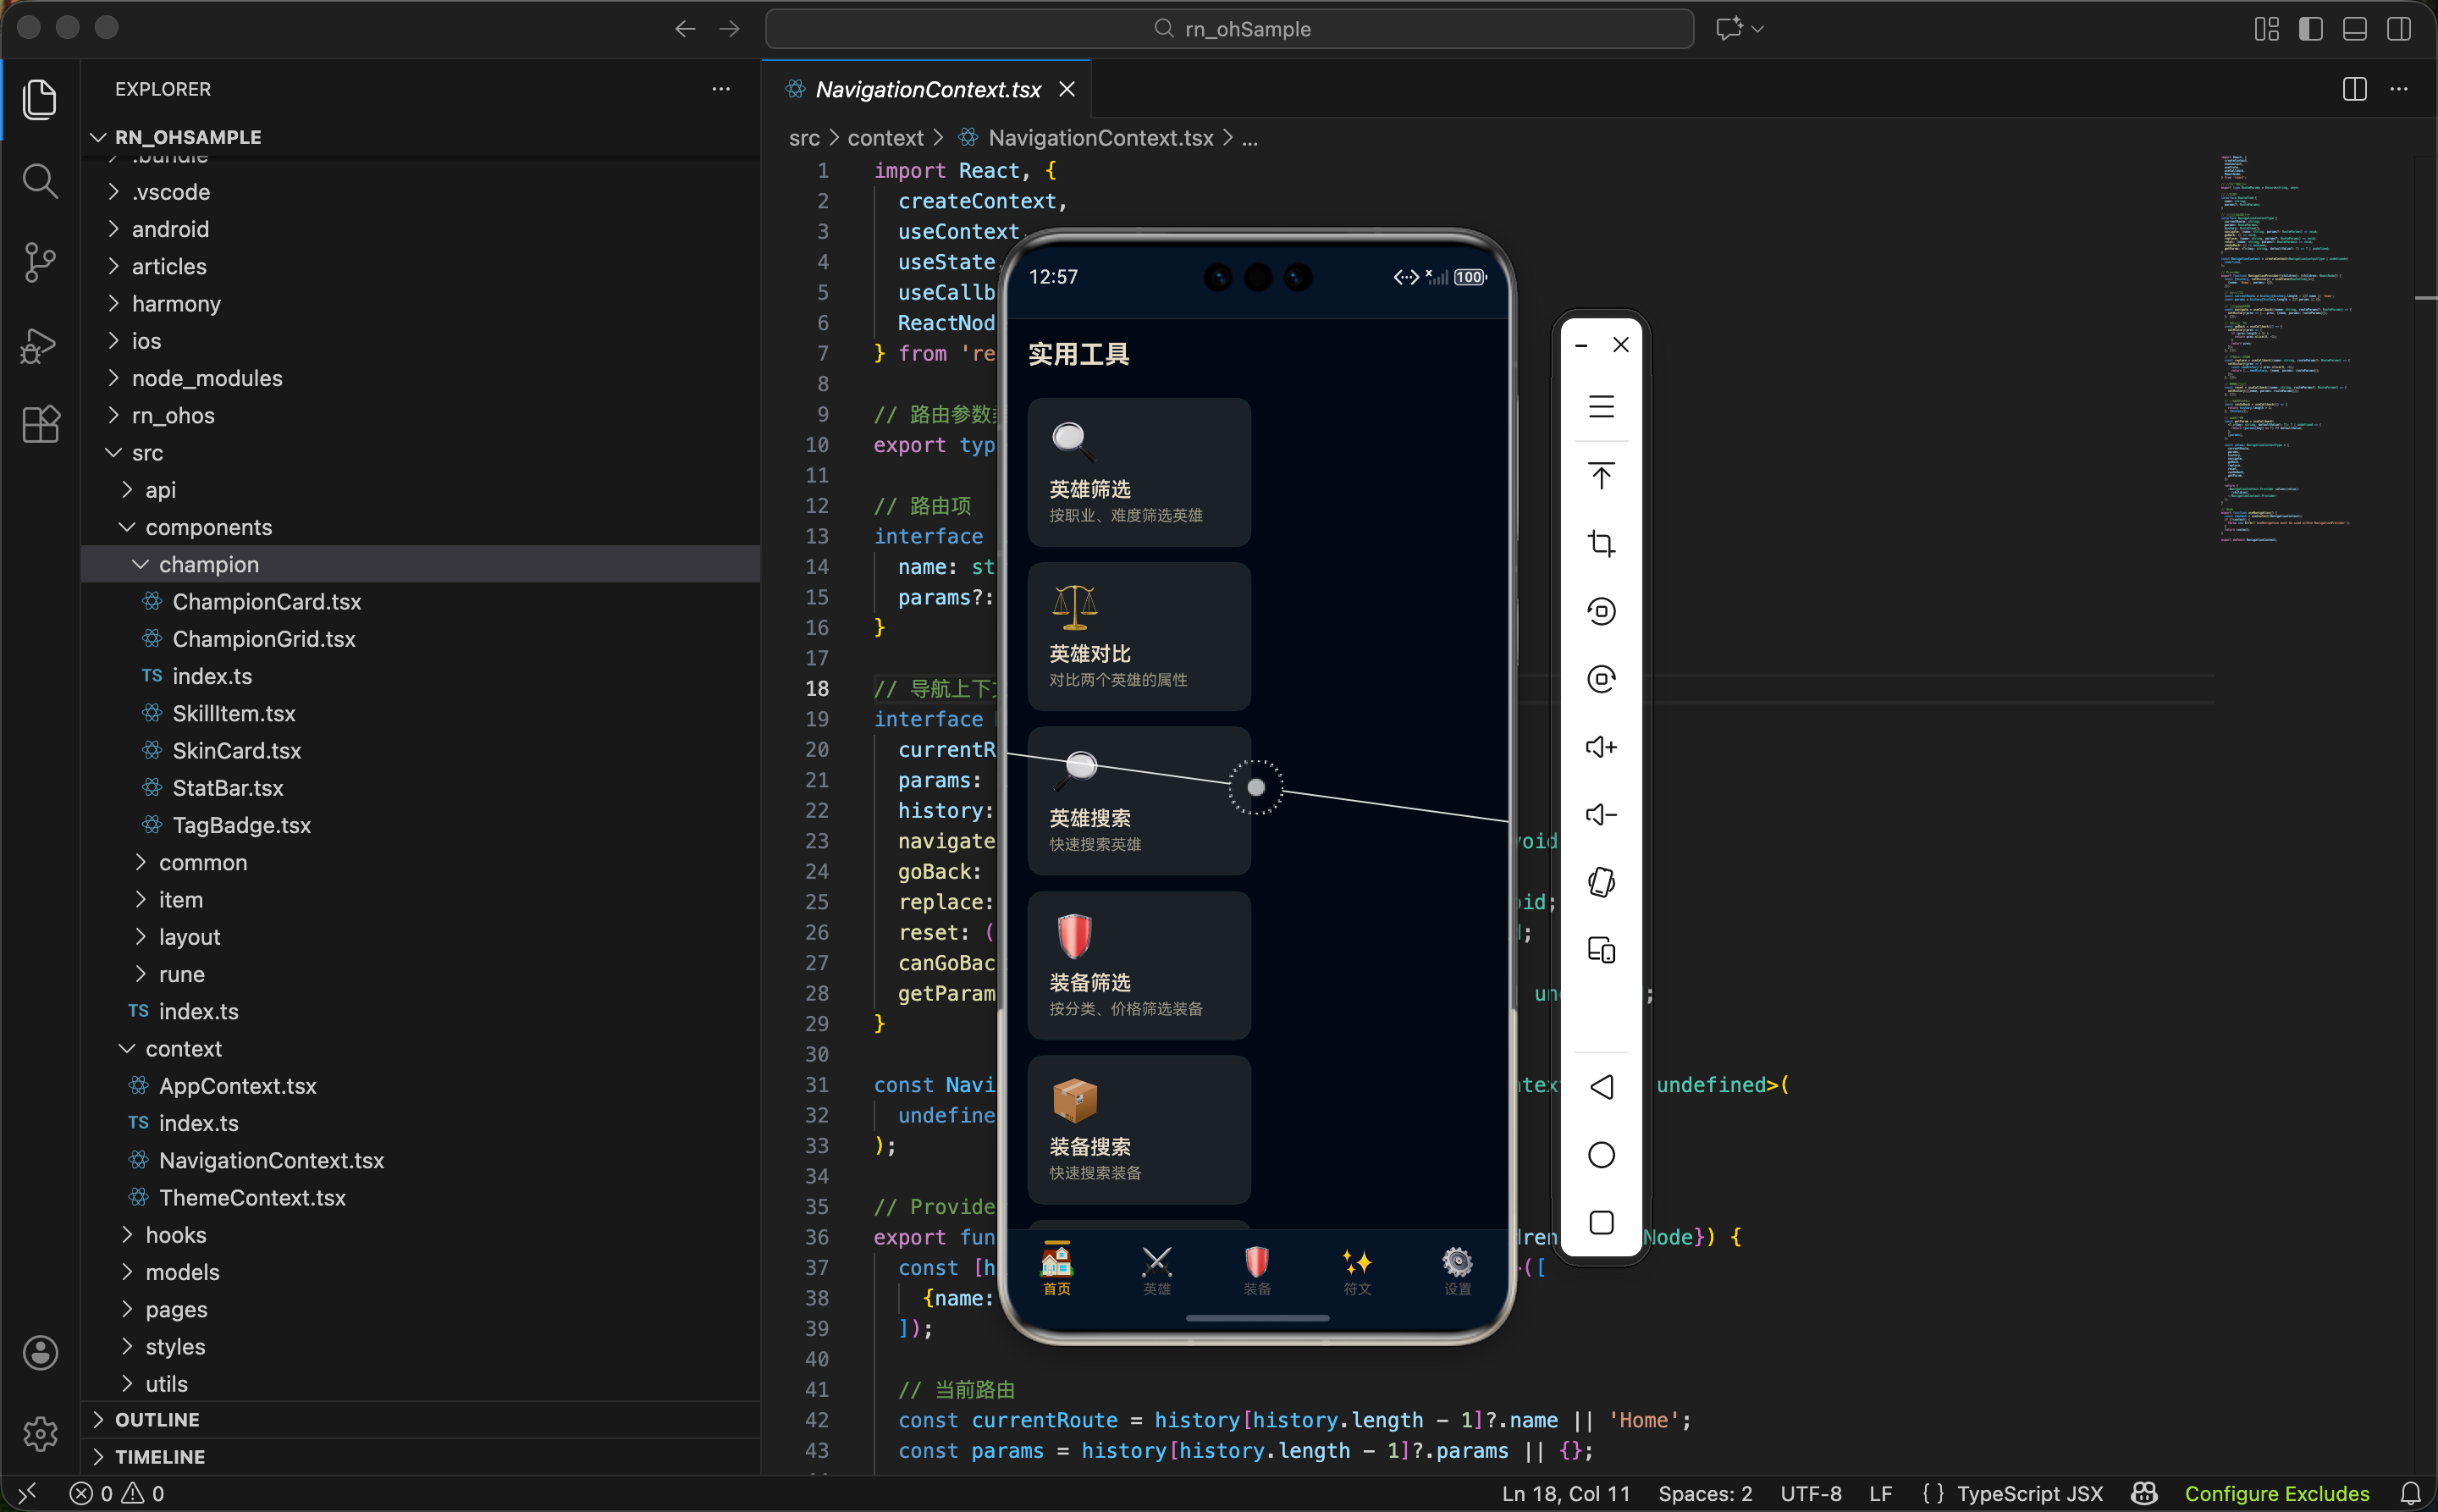Click the emulator crop screenshot icon
The width and height of the screenshot is (2438, 1512).
pyautogui.click(x=1601, y=543)
